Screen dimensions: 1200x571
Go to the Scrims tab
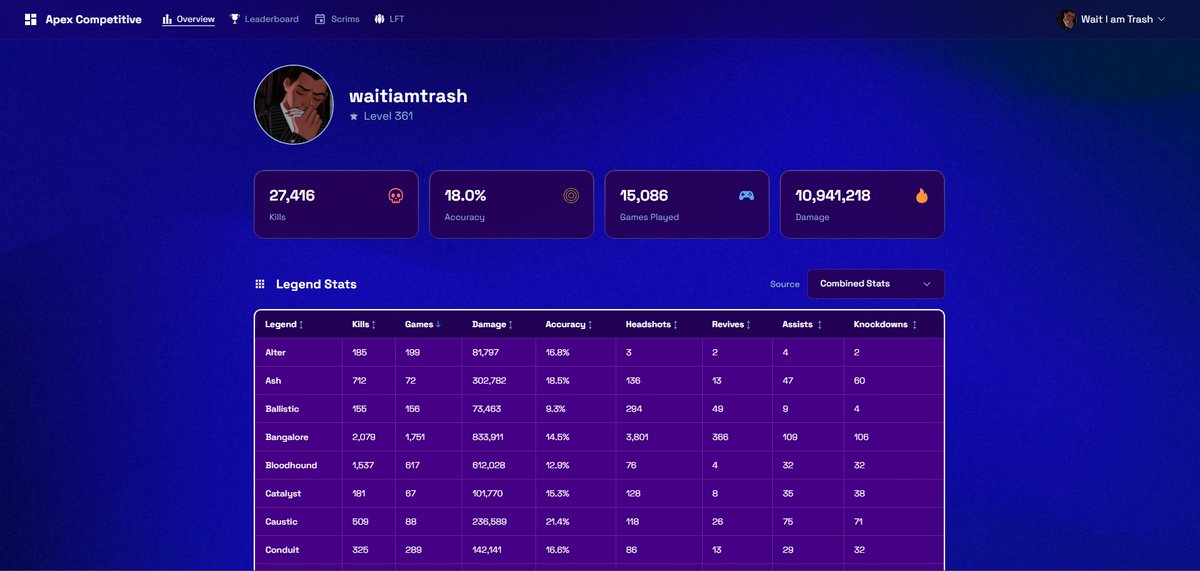337,19
